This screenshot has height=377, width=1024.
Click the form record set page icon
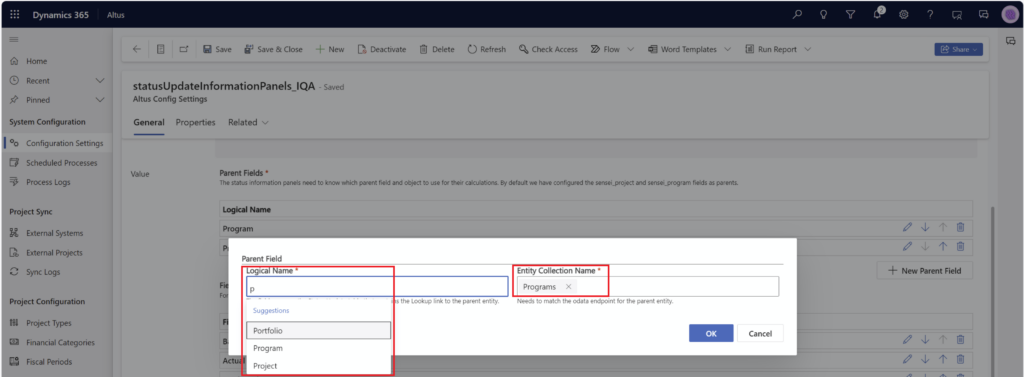[x=161, y=49]
